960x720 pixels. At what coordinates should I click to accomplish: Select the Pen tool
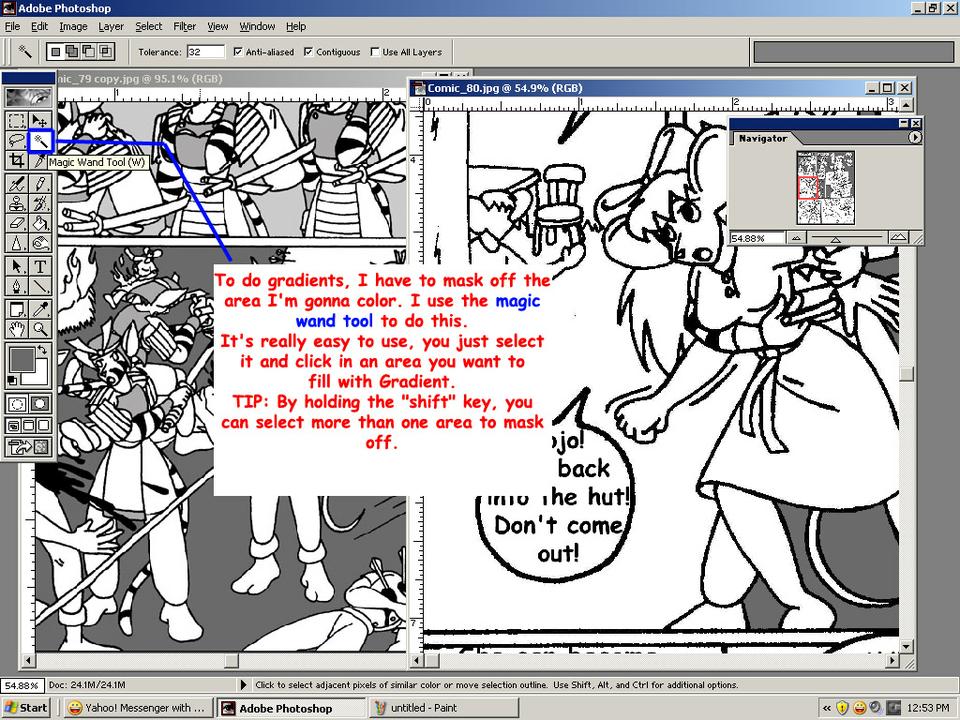[x=17, y=286]
